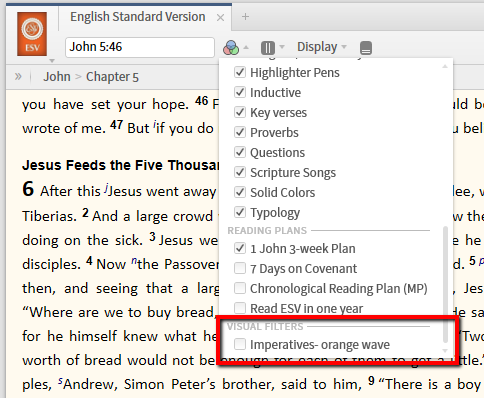This screenshot has width=484, height=398.
Task: Enable 7 Days on Covenant plan
Action: coord(240,268)
